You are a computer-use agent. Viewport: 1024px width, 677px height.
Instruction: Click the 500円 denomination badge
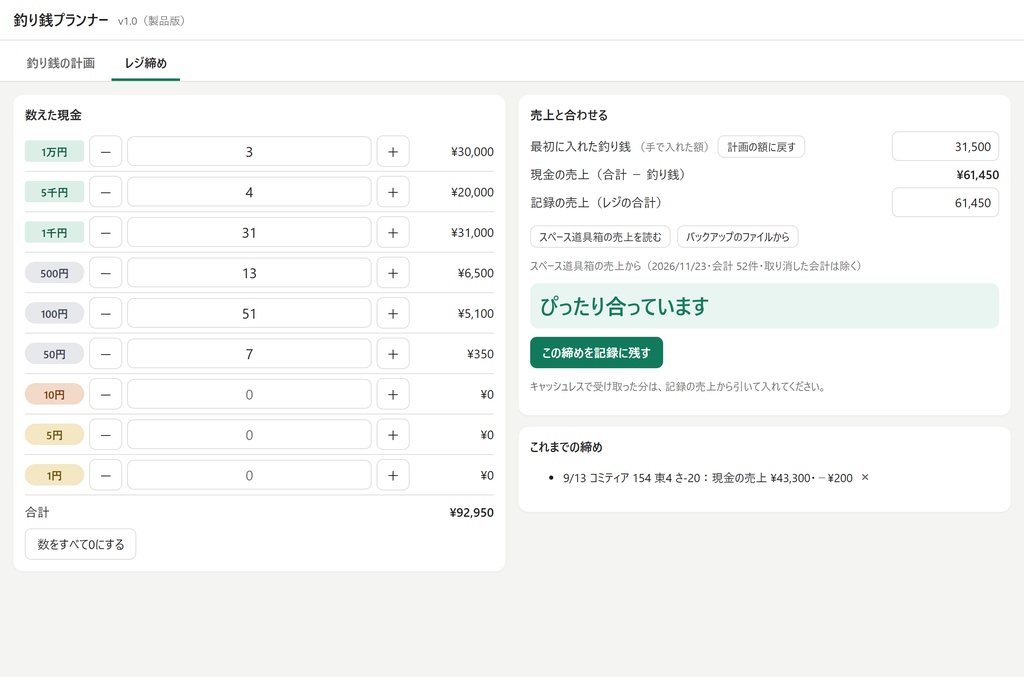pos(54,273)
